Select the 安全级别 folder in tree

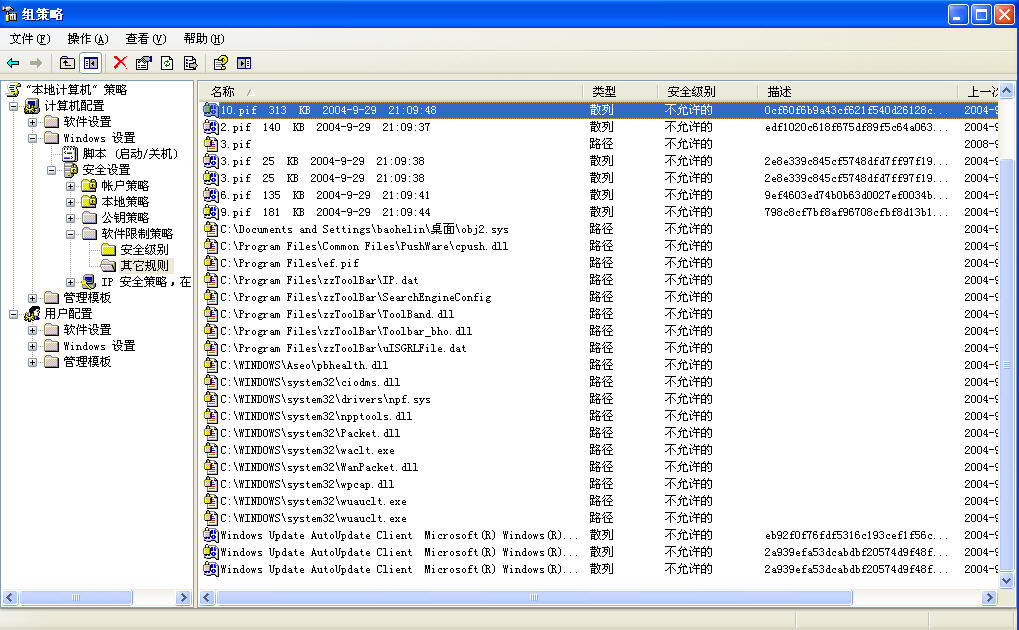pyautogui.click(x=144, y=250)
